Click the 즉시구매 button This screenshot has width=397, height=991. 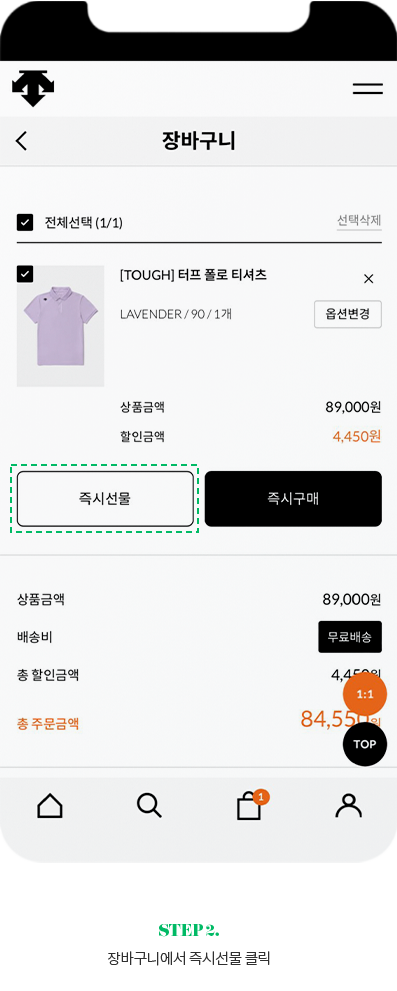tap(293, 499)
